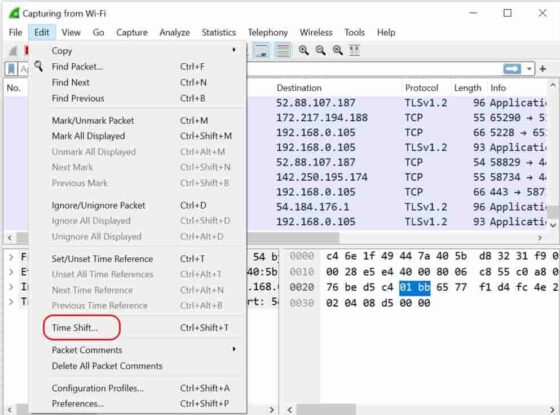Click the display filter input field
This screenshot has height=415, width=560.
click(x=375, y=69)
